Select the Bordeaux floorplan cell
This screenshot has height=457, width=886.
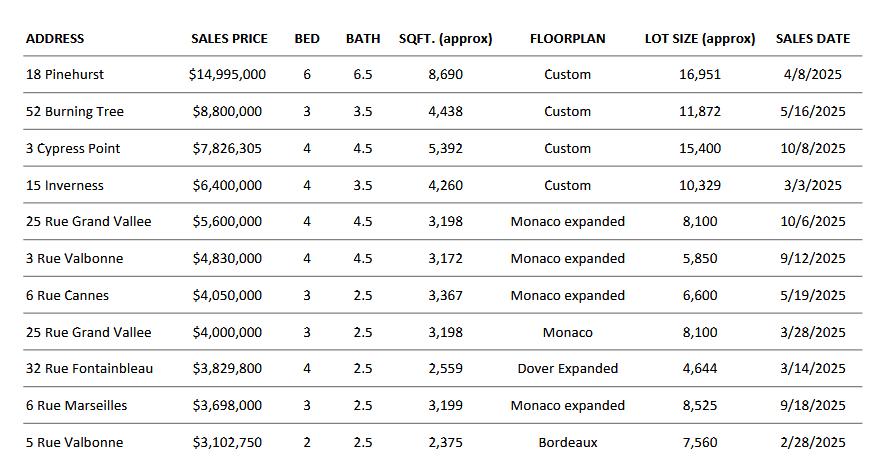(567, 443)
